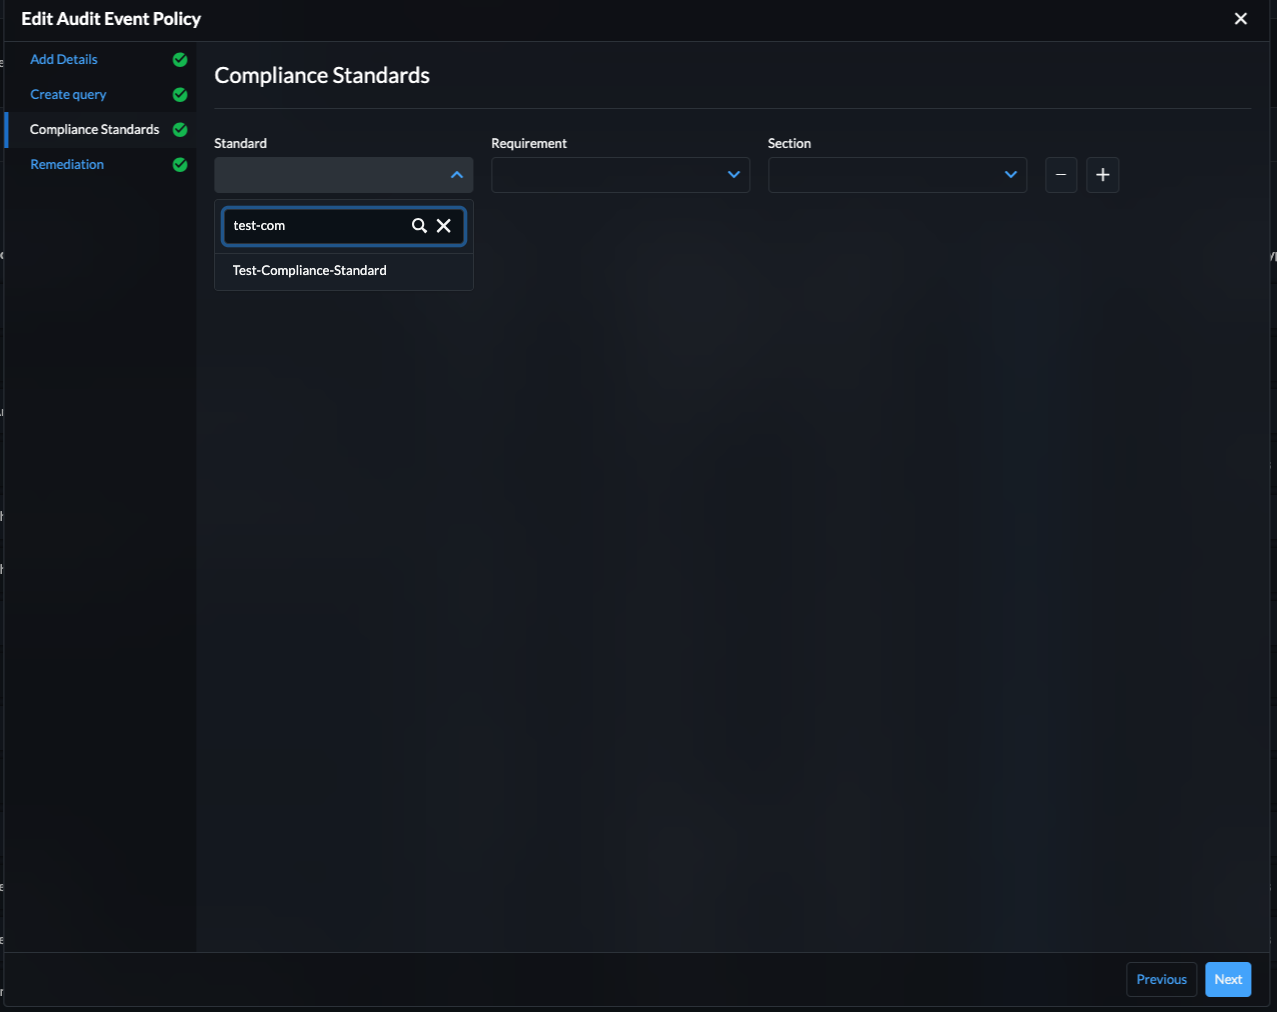Go to the Remediation step
Screen dimensions: 1277x1012
pos(66,164)
